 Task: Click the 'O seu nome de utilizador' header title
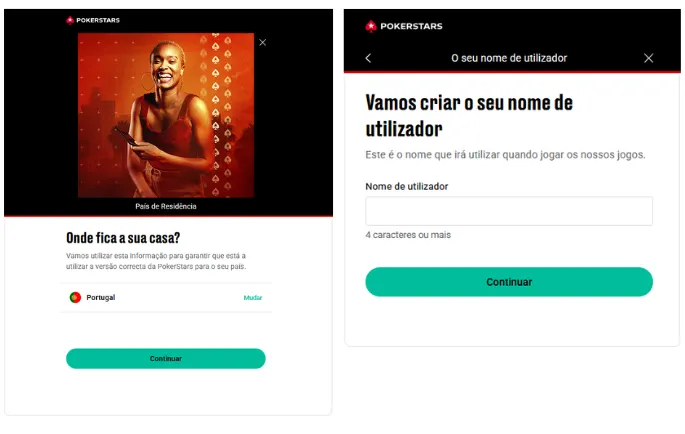[x=509, y=58]
